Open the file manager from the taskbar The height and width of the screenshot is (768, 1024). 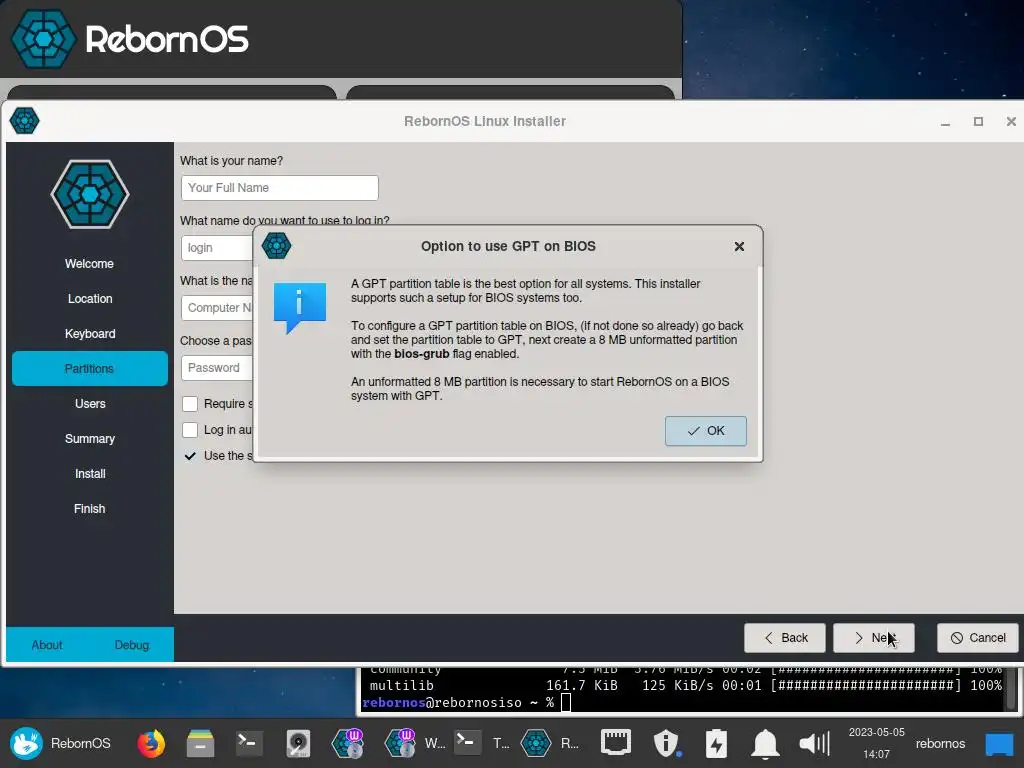point(200,743)
